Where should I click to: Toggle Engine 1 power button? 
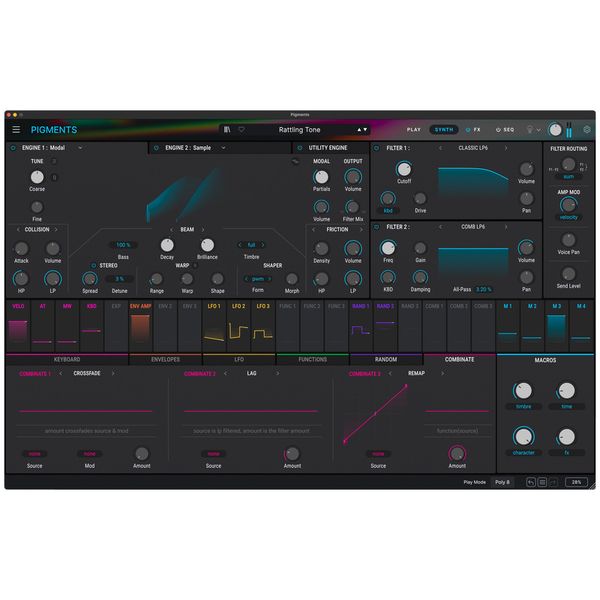pyautogui.click(x=13, y=148)
